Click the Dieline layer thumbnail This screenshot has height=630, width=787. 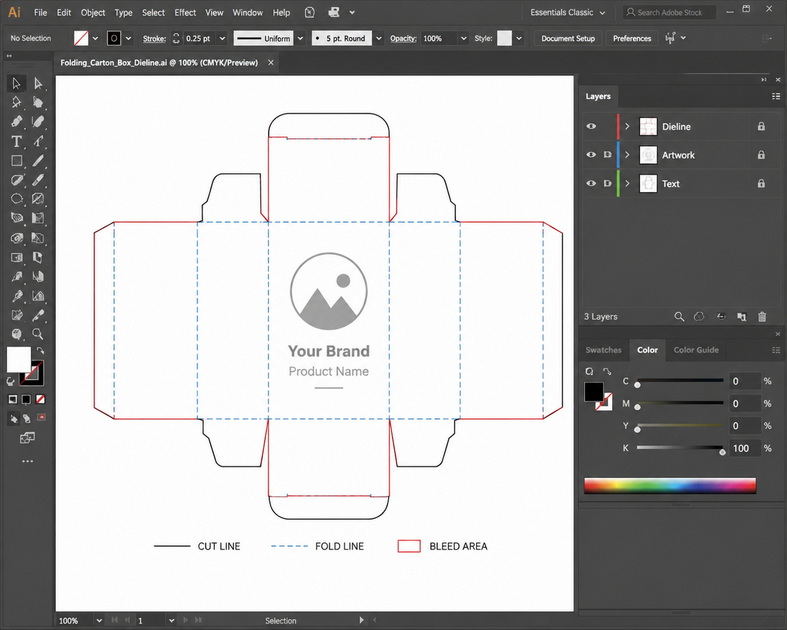pos(648,127)
